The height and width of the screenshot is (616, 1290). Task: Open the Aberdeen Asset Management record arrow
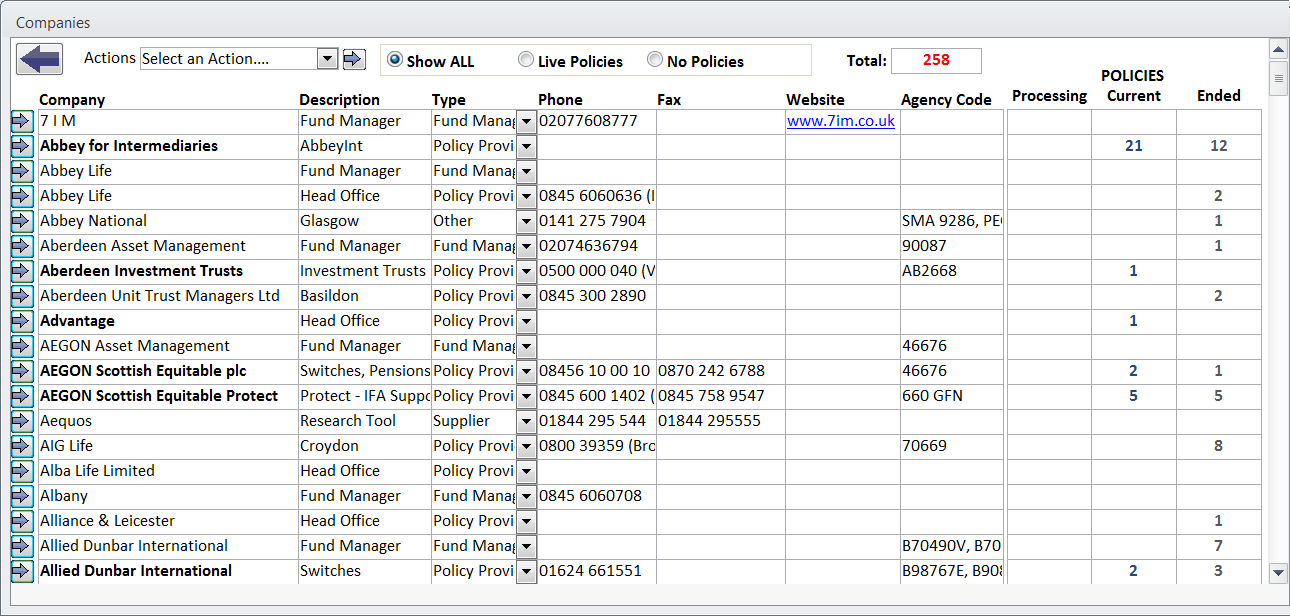[22, 246]
